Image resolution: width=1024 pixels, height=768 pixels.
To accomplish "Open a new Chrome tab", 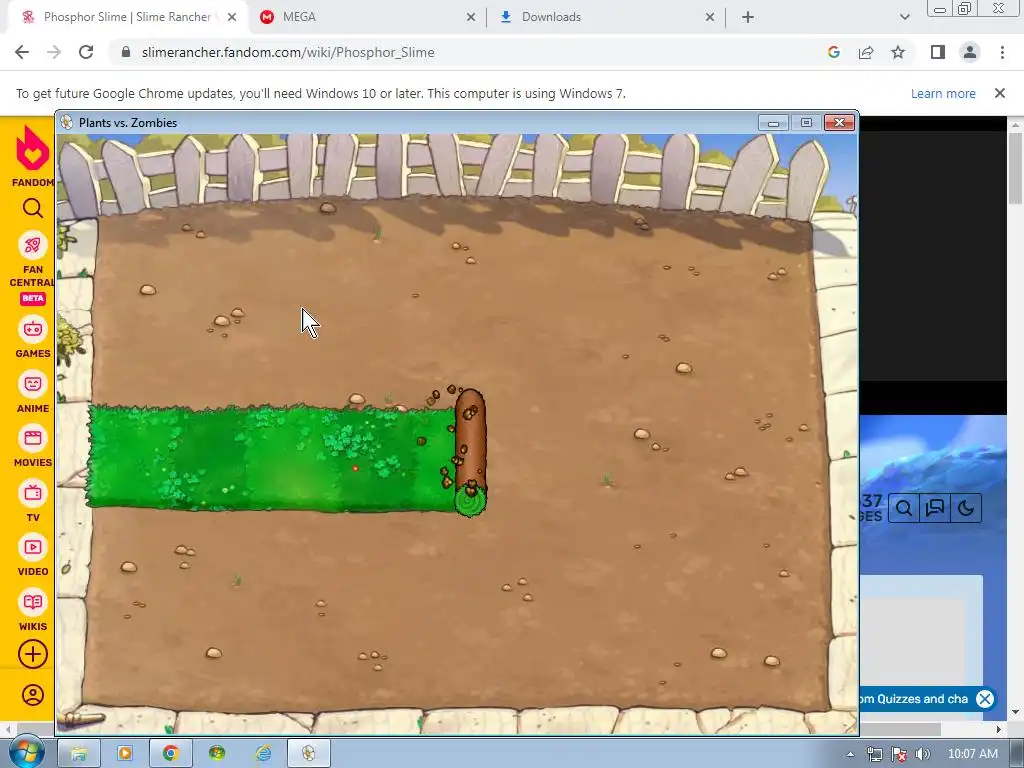I will (x=748, y=17).
